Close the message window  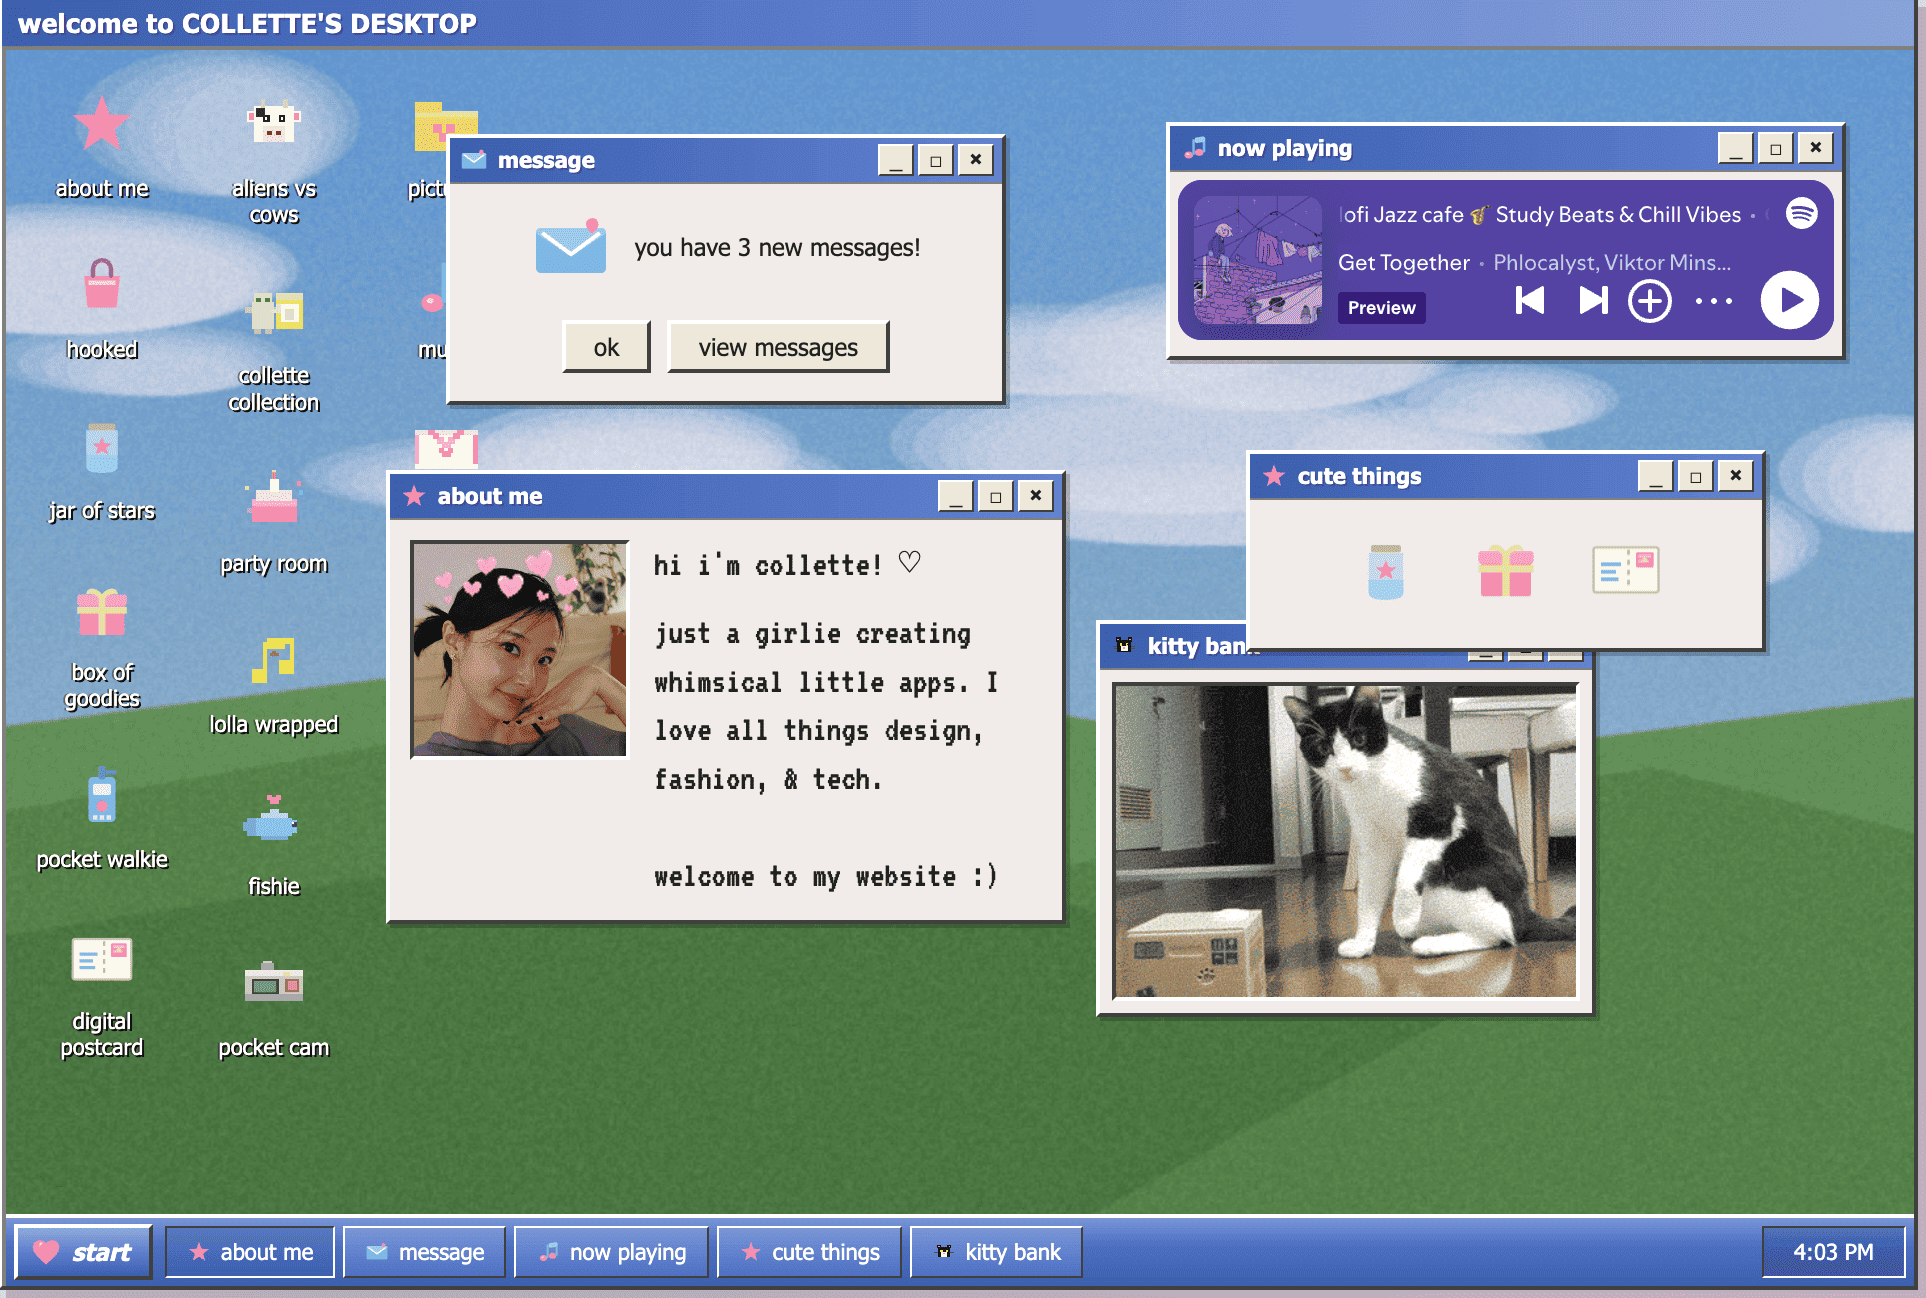975,160
